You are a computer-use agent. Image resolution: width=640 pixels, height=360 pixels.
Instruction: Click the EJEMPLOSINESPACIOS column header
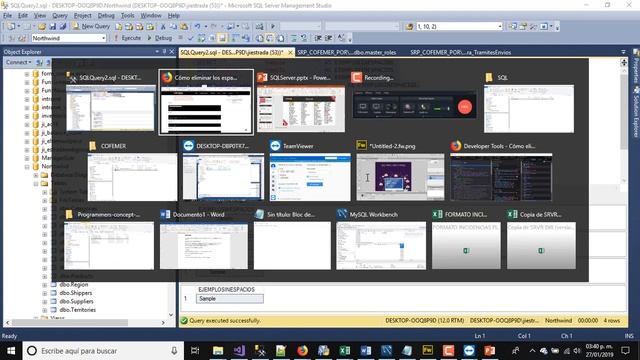coord(227,289)
